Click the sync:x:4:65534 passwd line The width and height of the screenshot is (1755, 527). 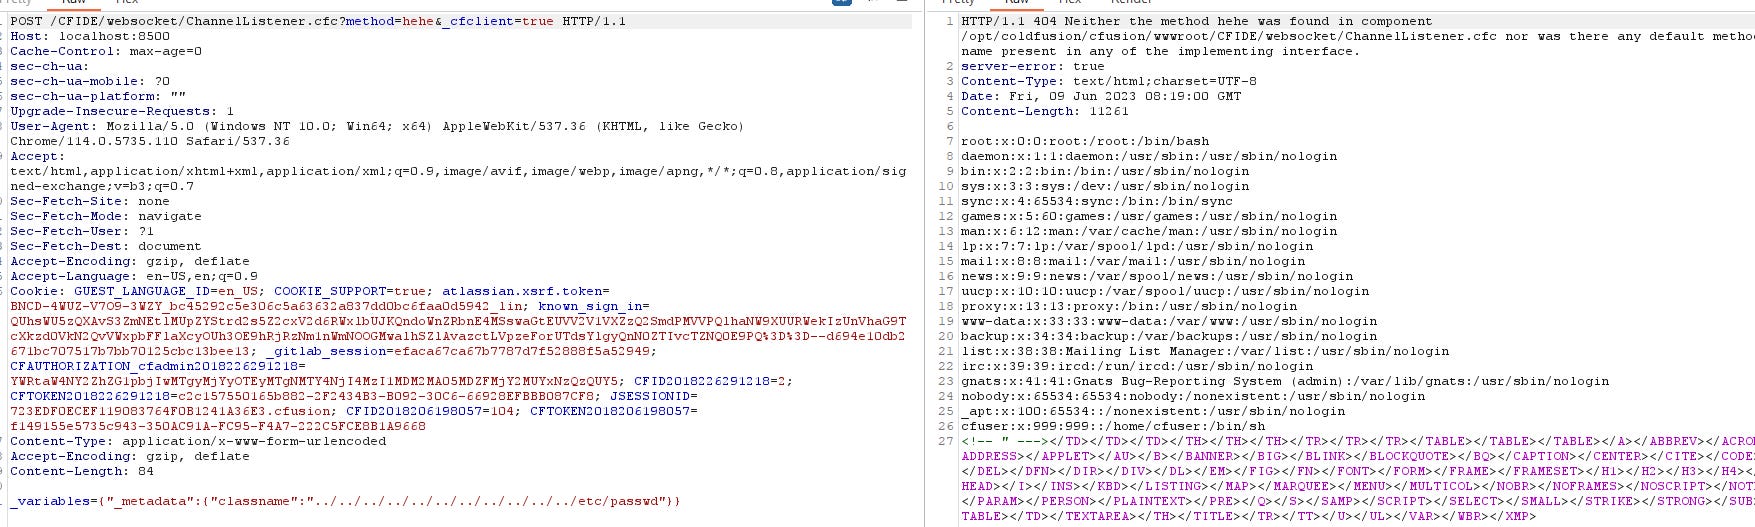1097,201
